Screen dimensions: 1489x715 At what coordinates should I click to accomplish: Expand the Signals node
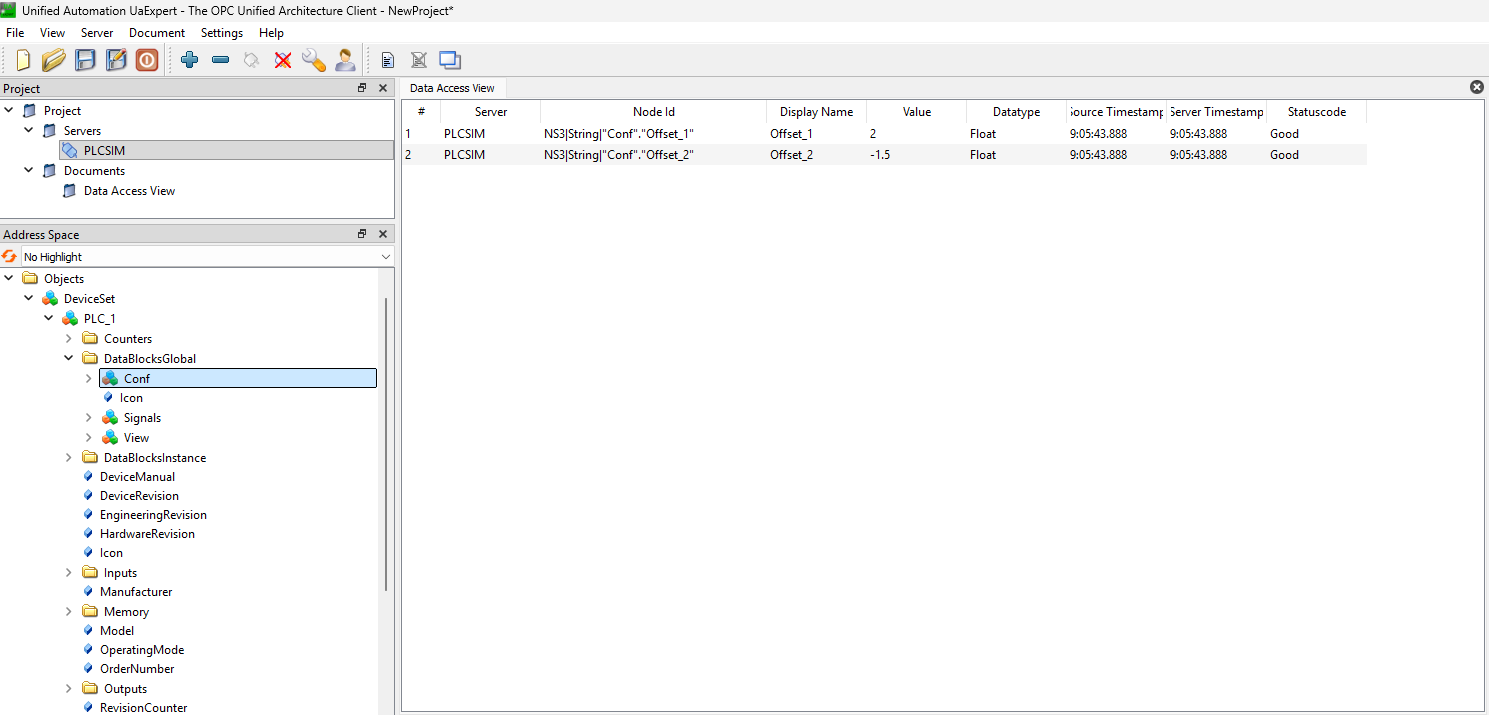[89, 418]
